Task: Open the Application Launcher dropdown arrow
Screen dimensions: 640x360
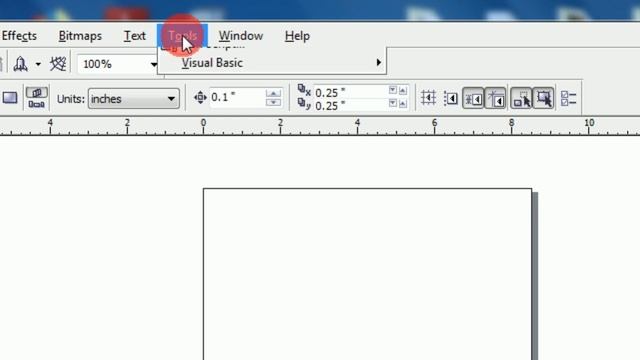Action: pyautogui.click(x=38, y=64)
